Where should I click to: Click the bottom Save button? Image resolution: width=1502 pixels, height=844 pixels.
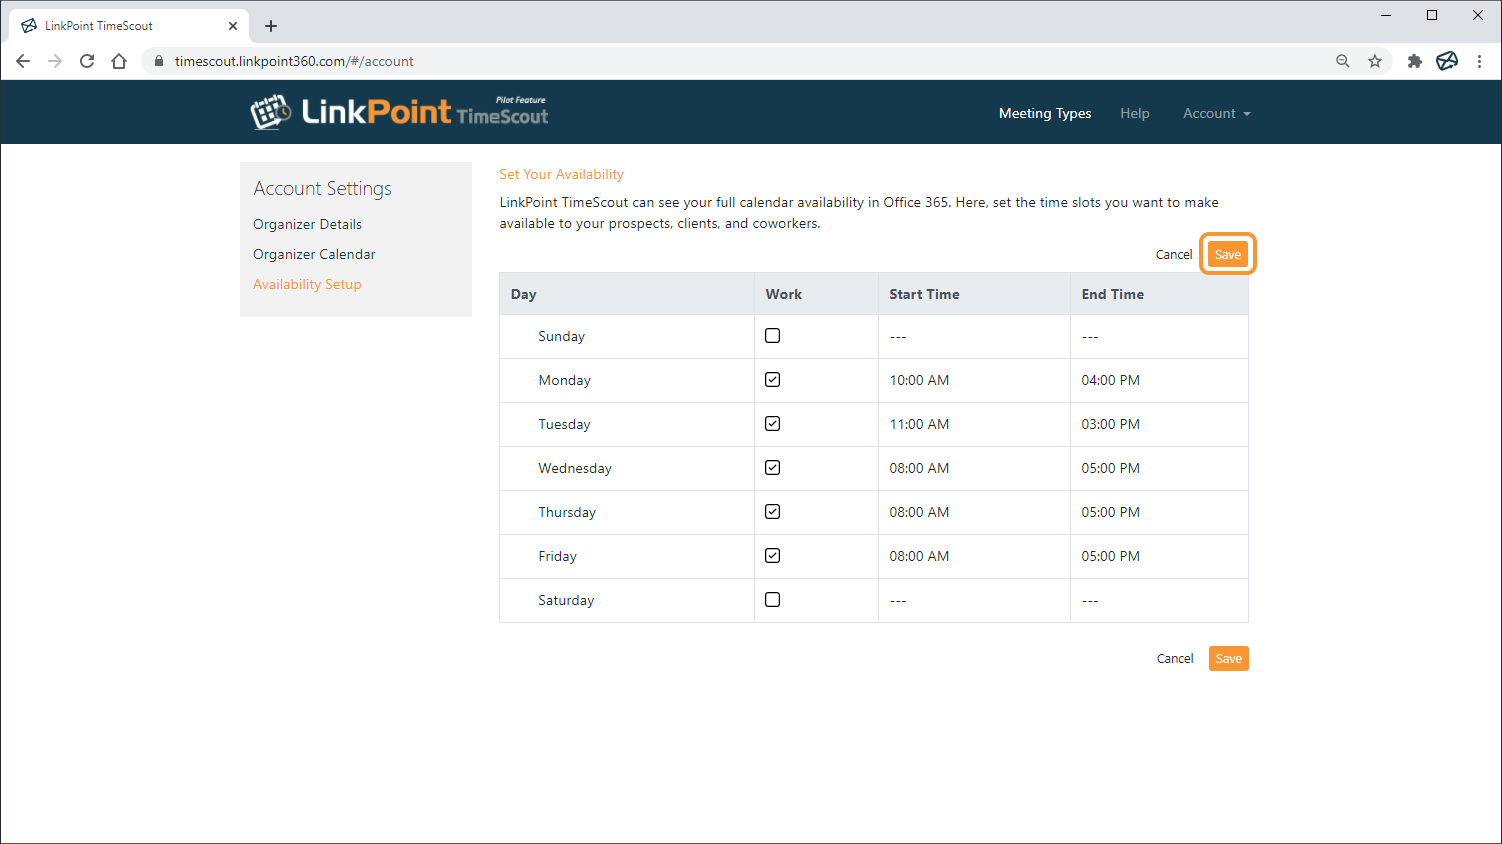pos(1229,658)
